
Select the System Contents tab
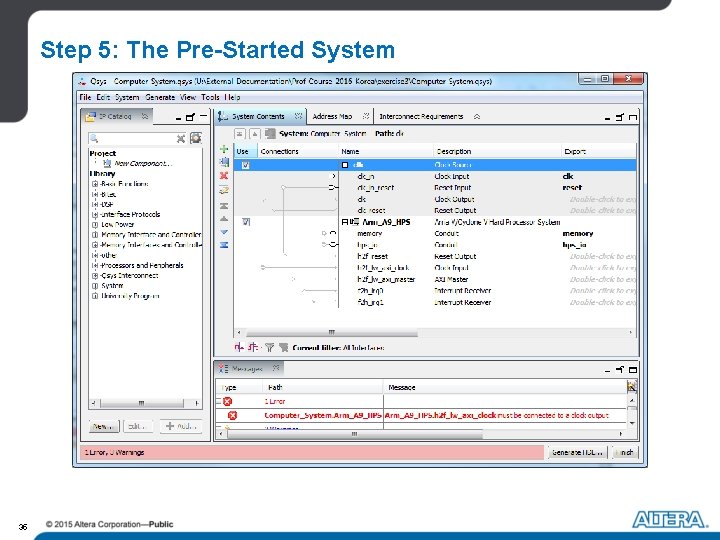pos(258,117)
